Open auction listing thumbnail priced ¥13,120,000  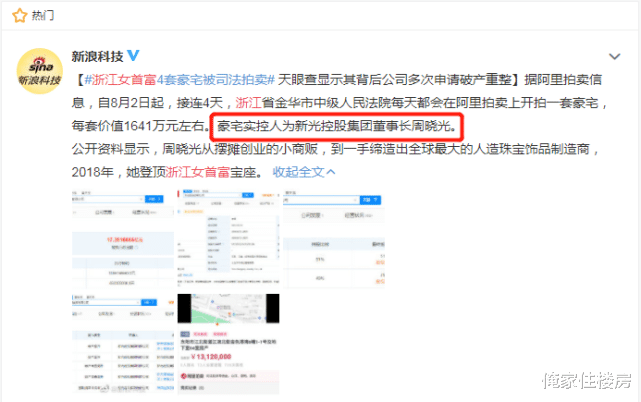[229, 344]
